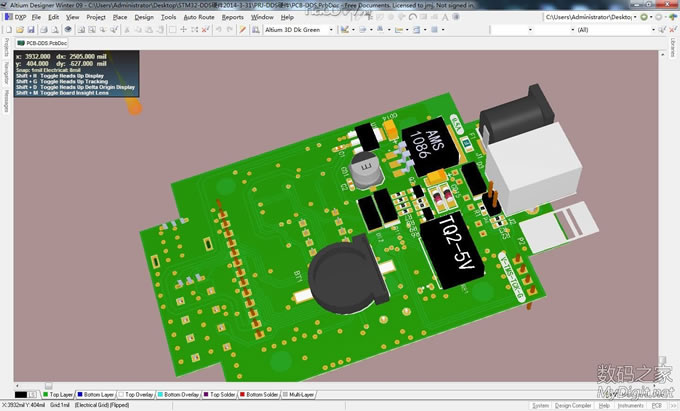Open the Messages side panel tab
Viewport: 680px width, 411px height.
[5, 99]
